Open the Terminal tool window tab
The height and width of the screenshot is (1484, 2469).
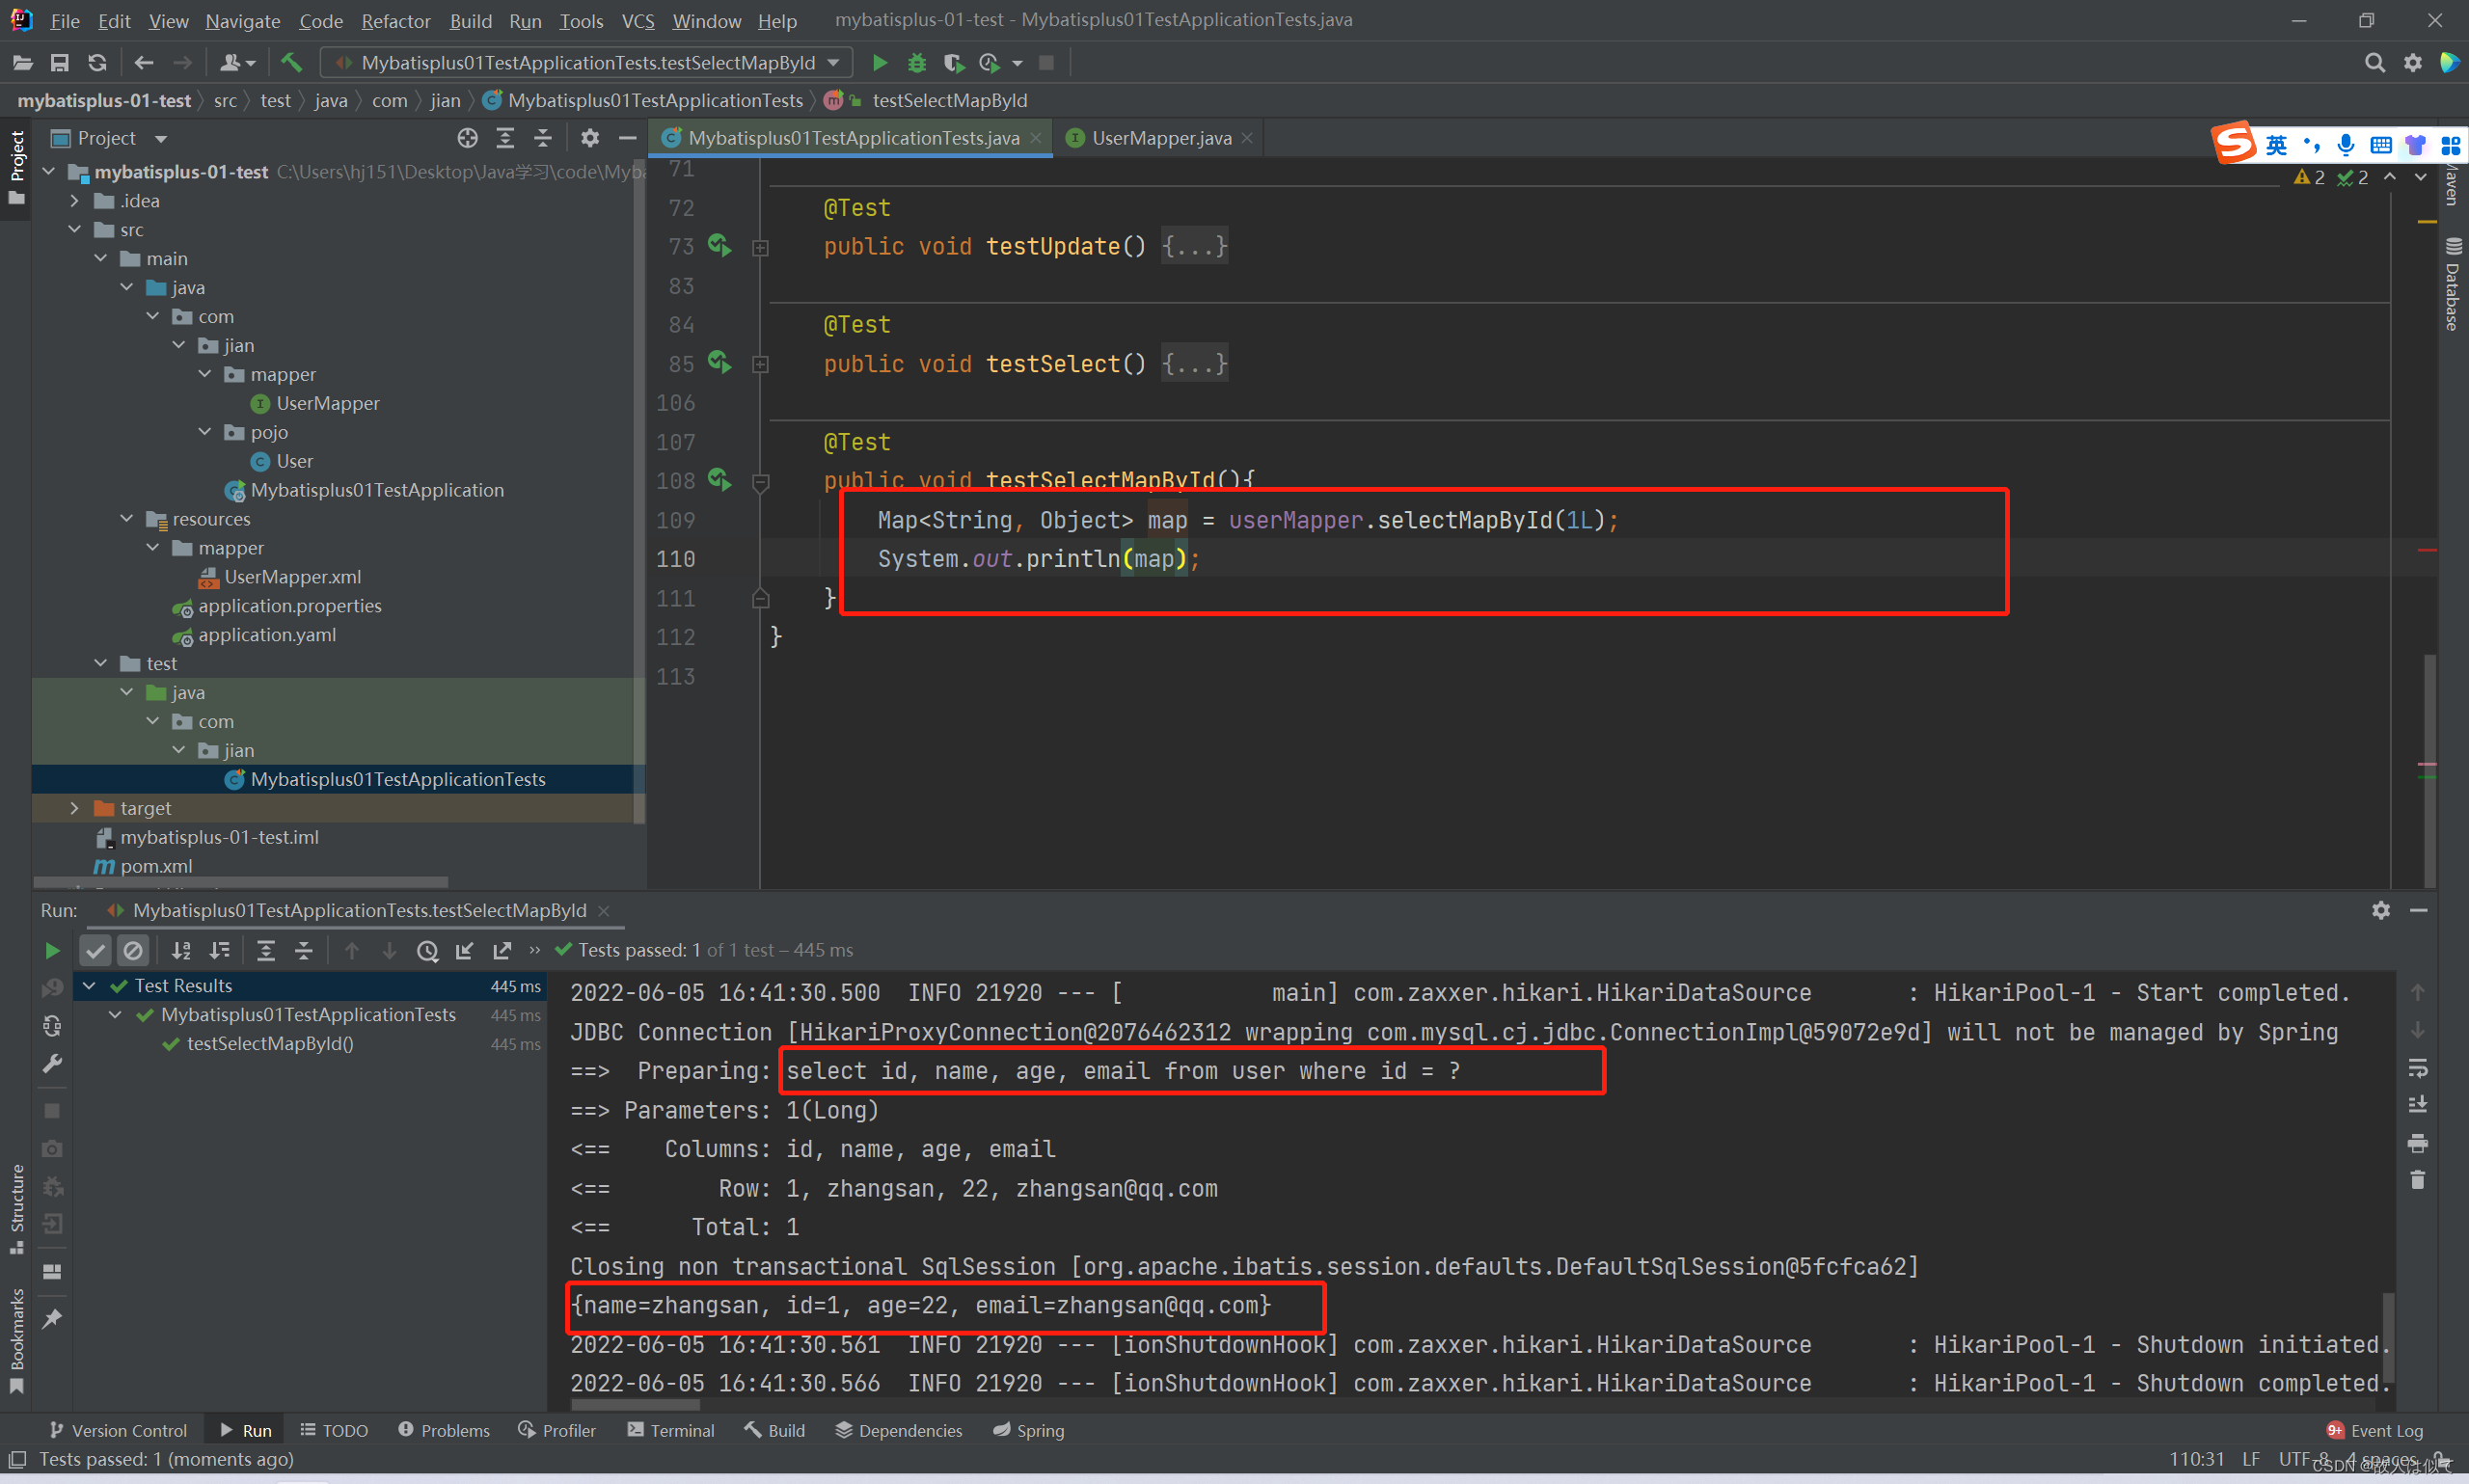(x=671, y=1430)
